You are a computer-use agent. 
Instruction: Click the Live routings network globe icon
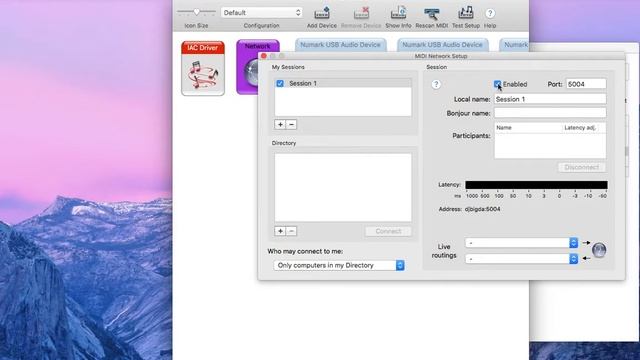pyautogui.click(x=599, y=250)
